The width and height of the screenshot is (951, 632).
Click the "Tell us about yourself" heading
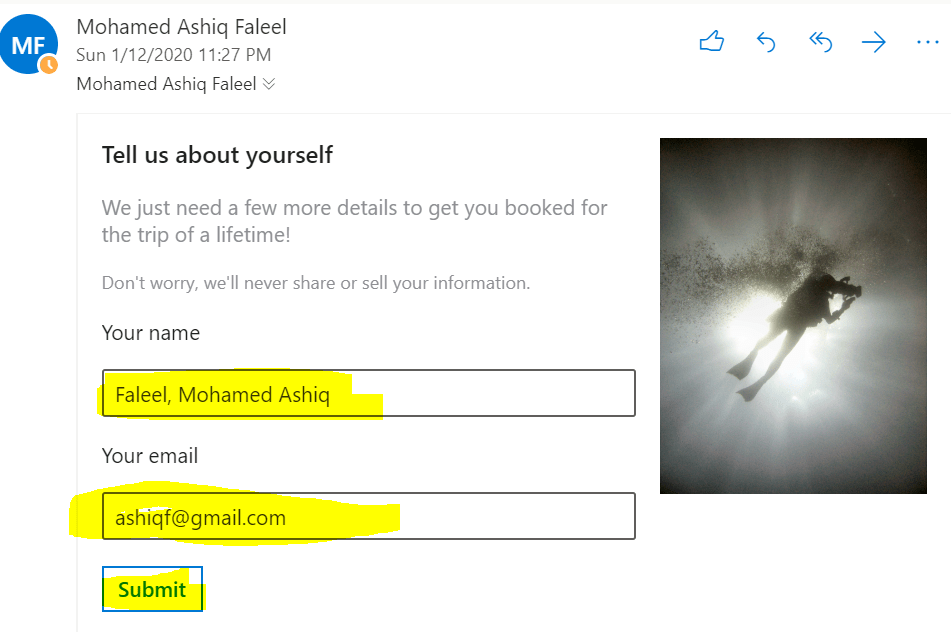[x=217, y=155]
